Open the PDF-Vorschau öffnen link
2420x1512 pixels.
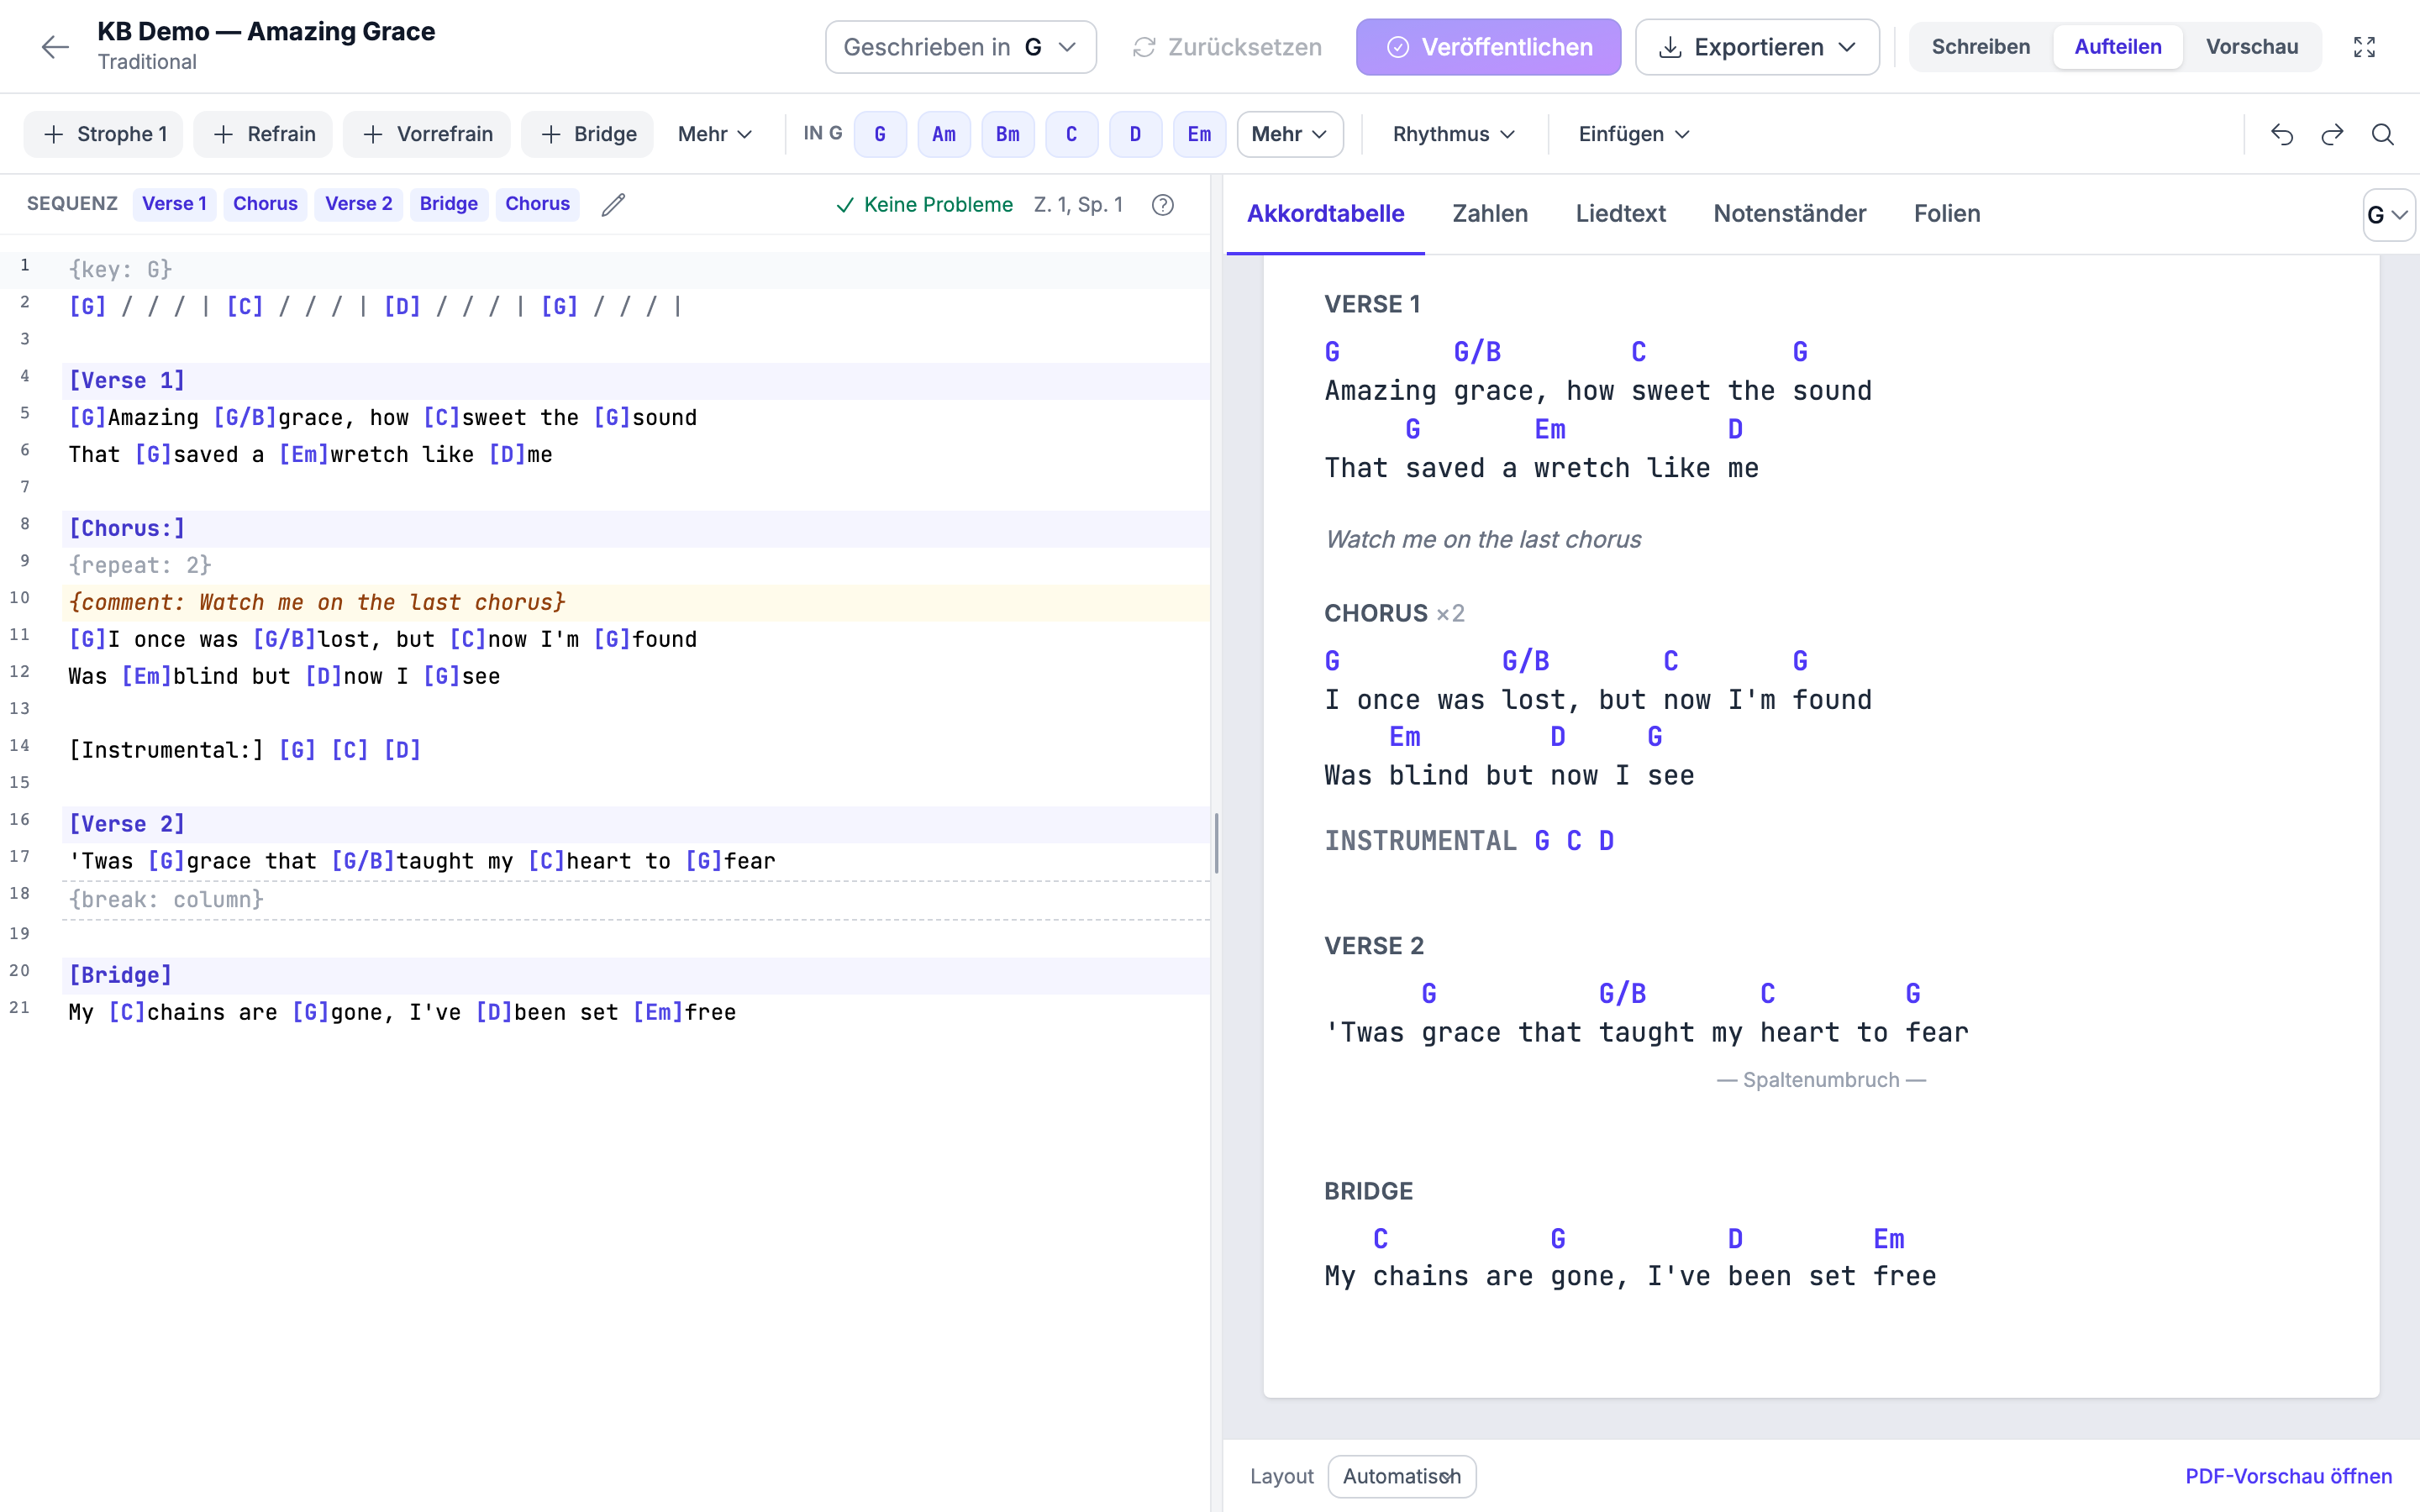tap(2288, 1476)
